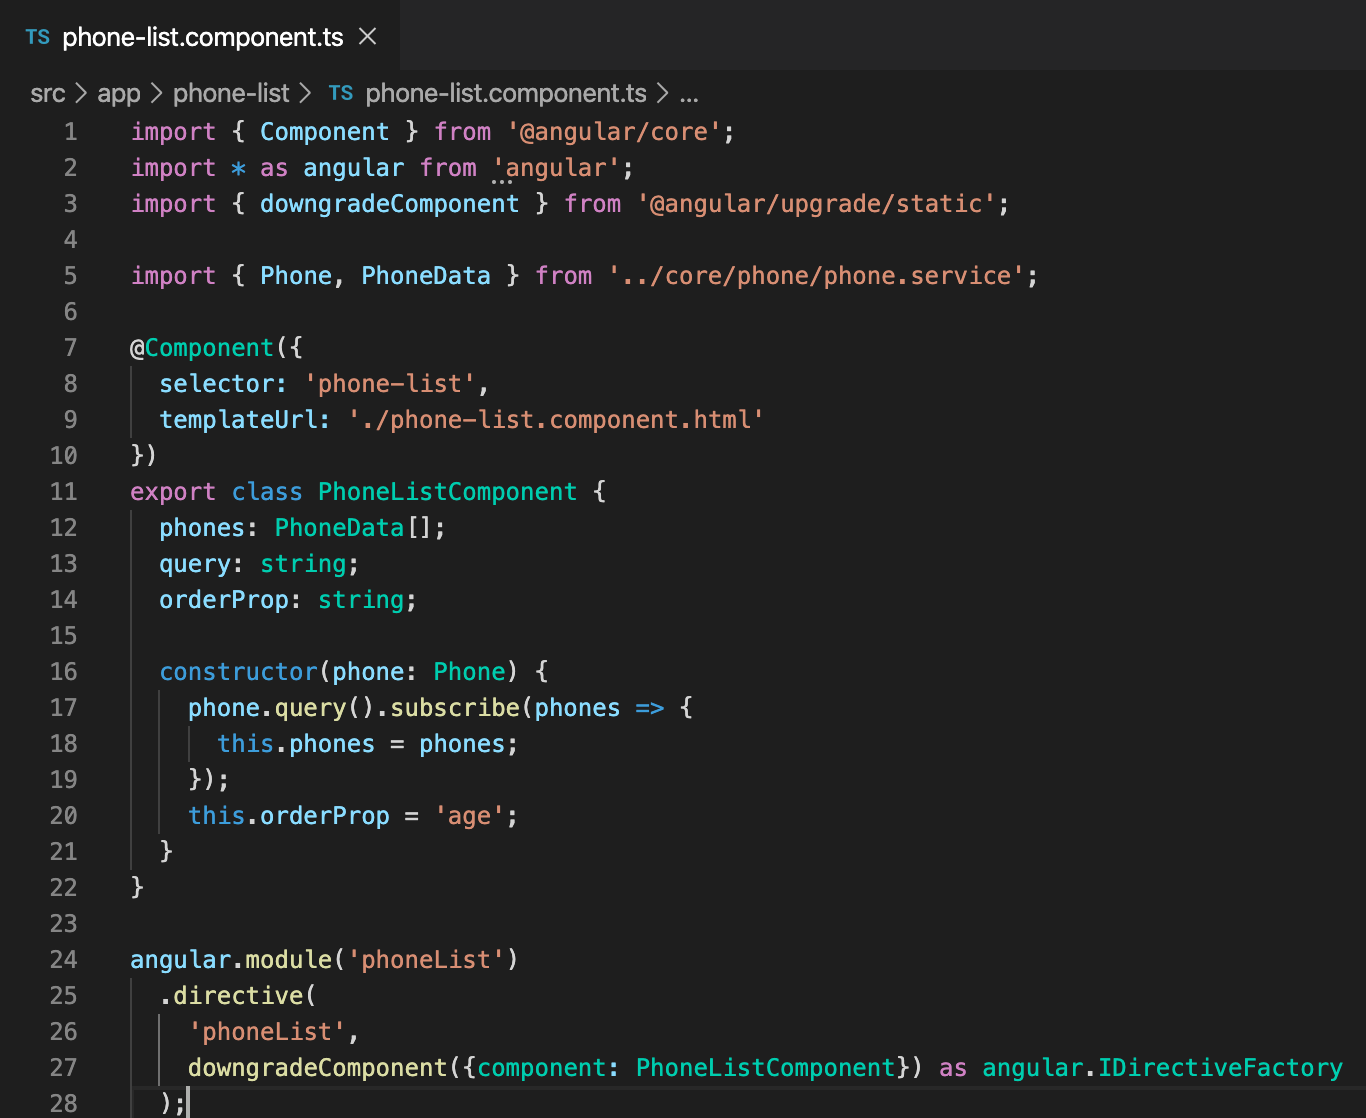Click the 'subscribe' method call

tap(455, 708)
